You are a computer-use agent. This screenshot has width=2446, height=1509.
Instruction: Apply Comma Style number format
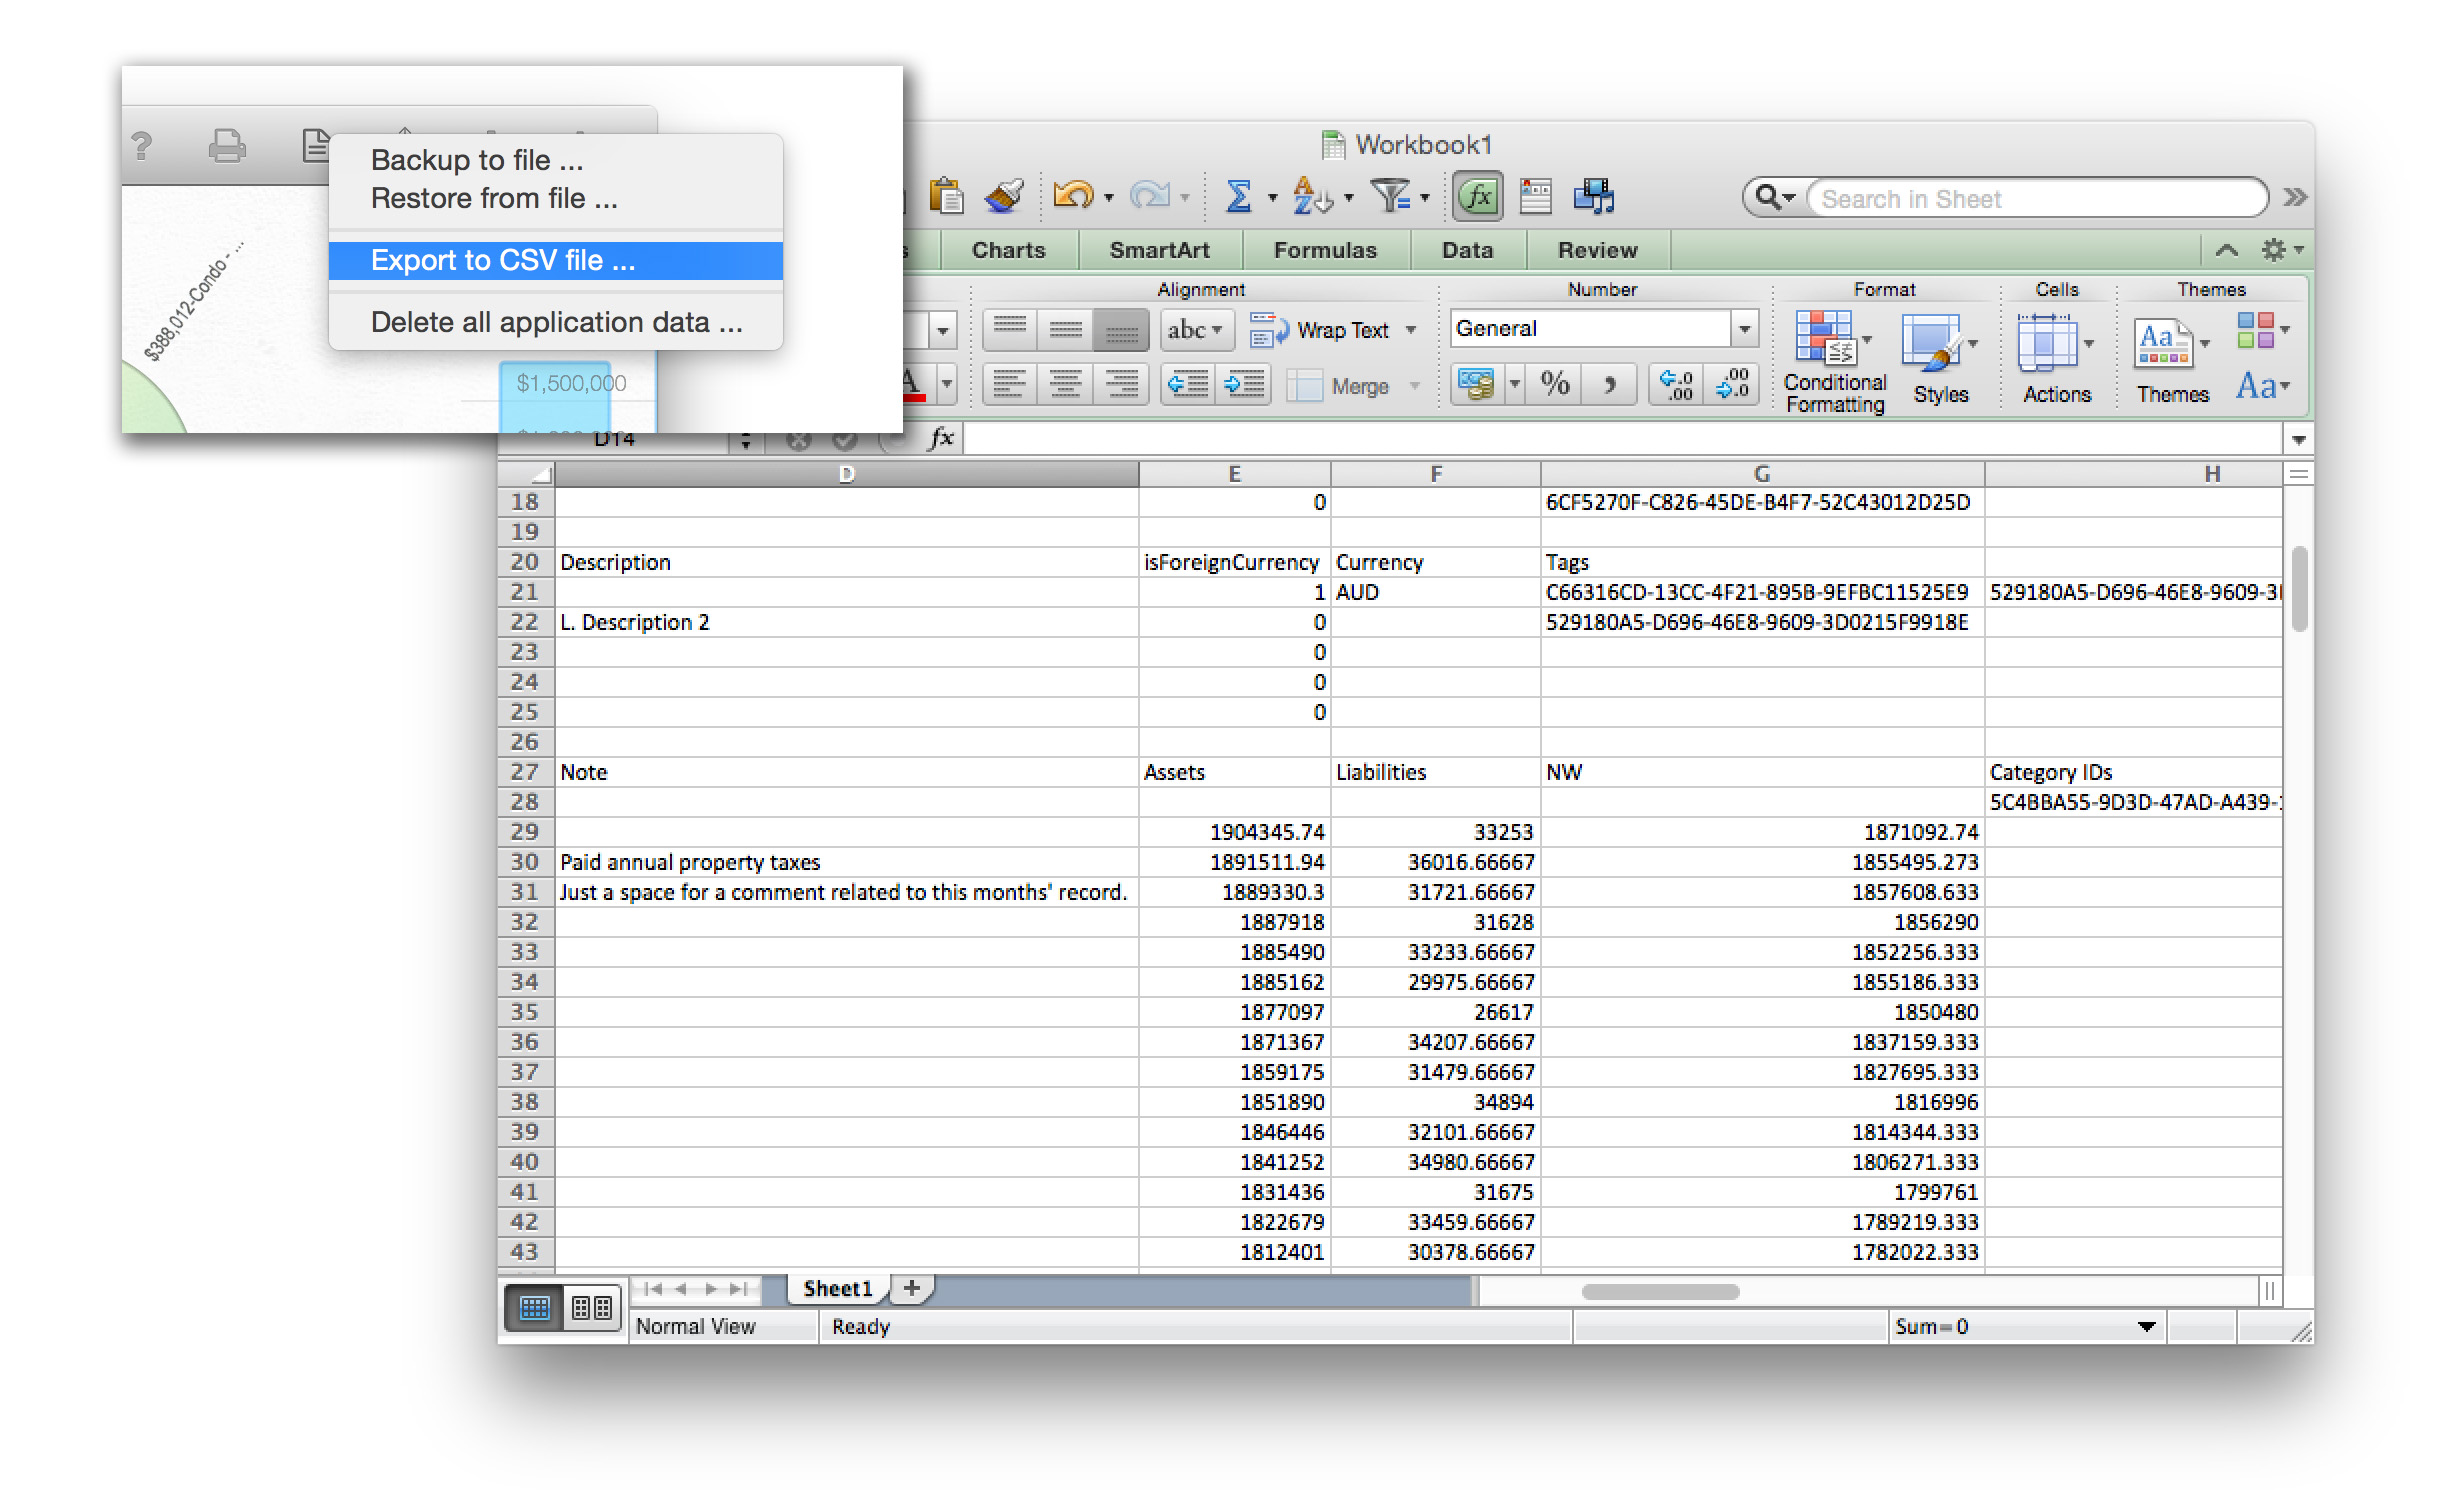pos(1609,384)
